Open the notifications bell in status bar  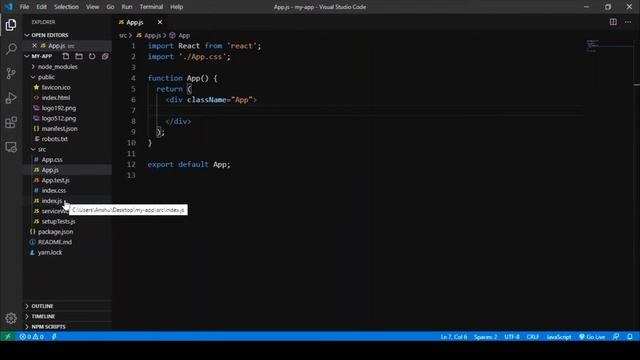(x=630, y=337)
